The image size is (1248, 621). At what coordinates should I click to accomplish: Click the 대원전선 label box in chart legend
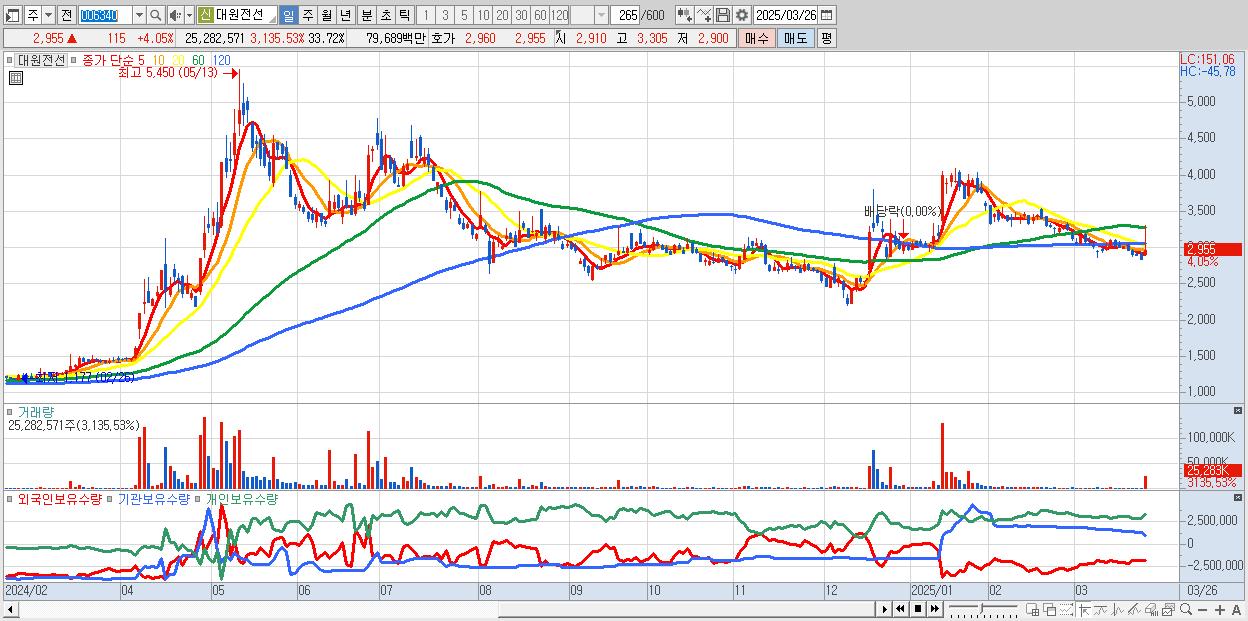click(41, 60)
